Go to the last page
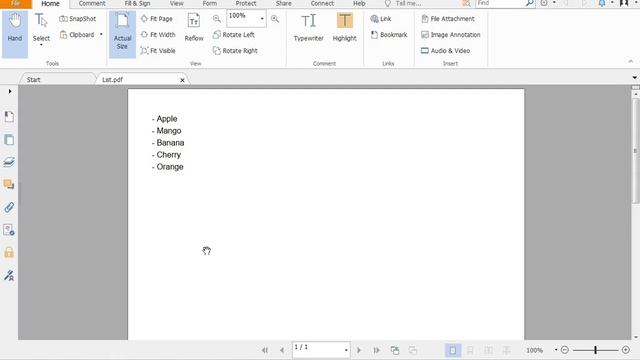 pyautogui.click(x=376, y=350)
